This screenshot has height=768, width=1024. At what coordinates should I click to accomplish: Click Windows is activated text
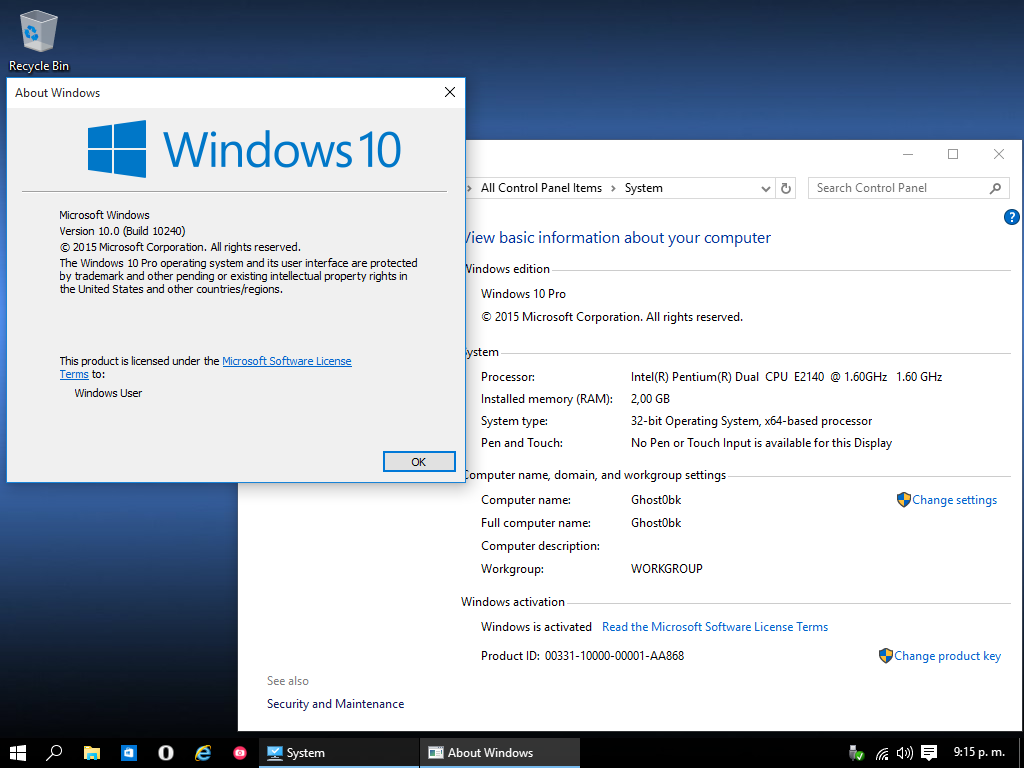(x=536, y=627)
